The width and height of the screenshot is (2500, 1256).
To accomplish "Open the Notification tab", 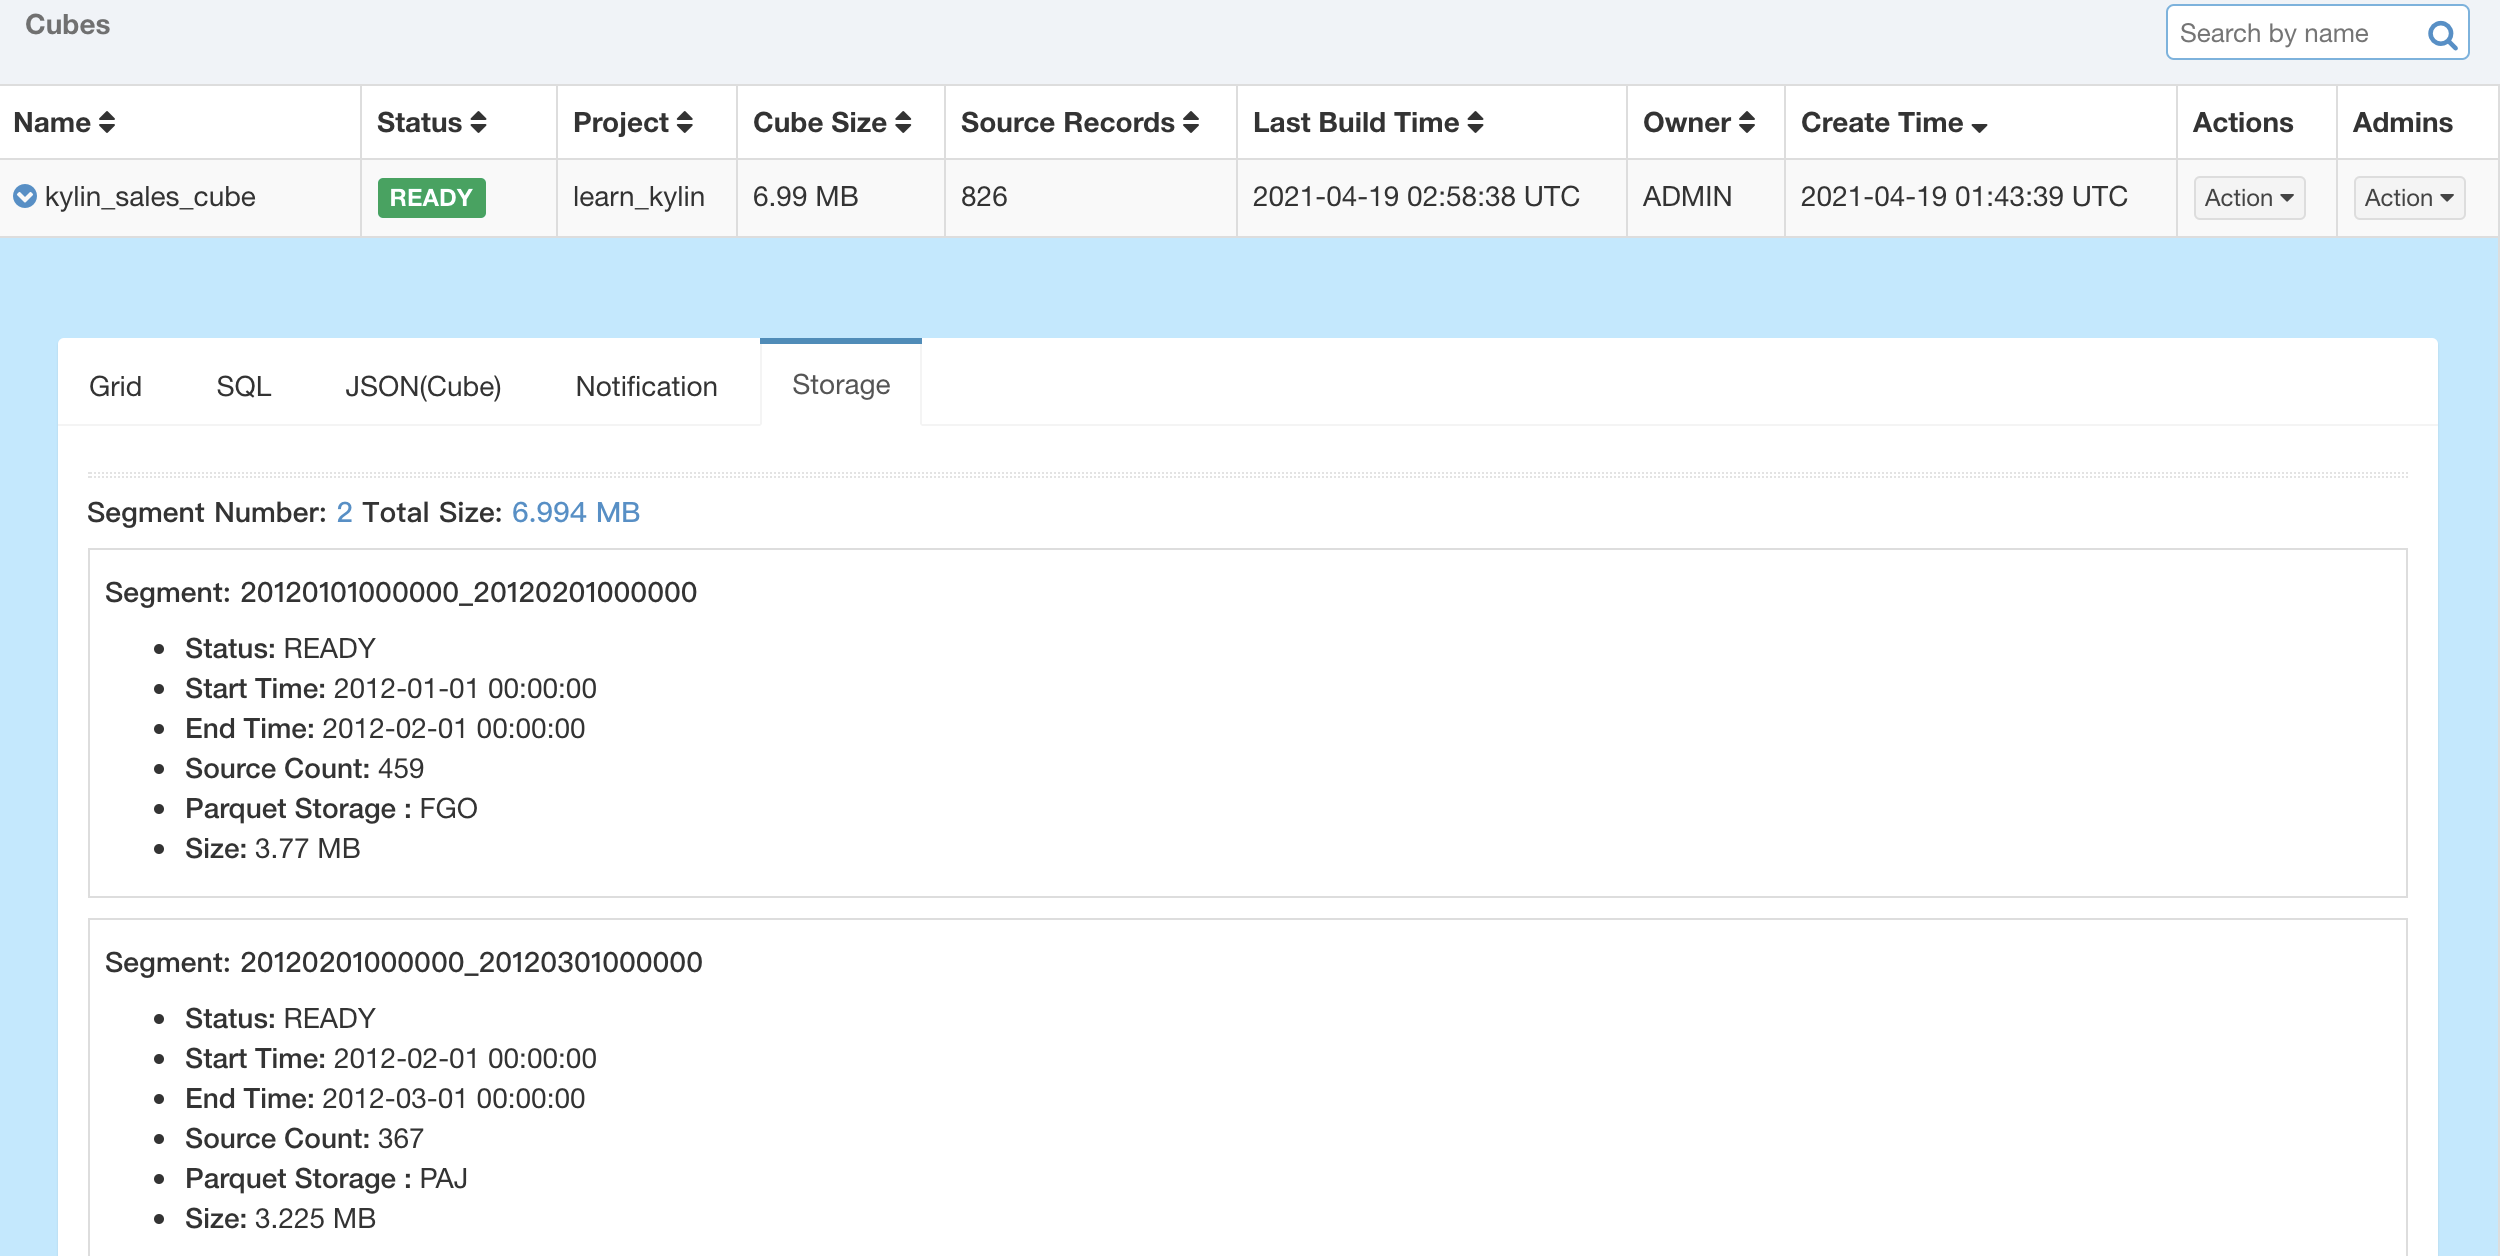I will (x=646, y=386).
